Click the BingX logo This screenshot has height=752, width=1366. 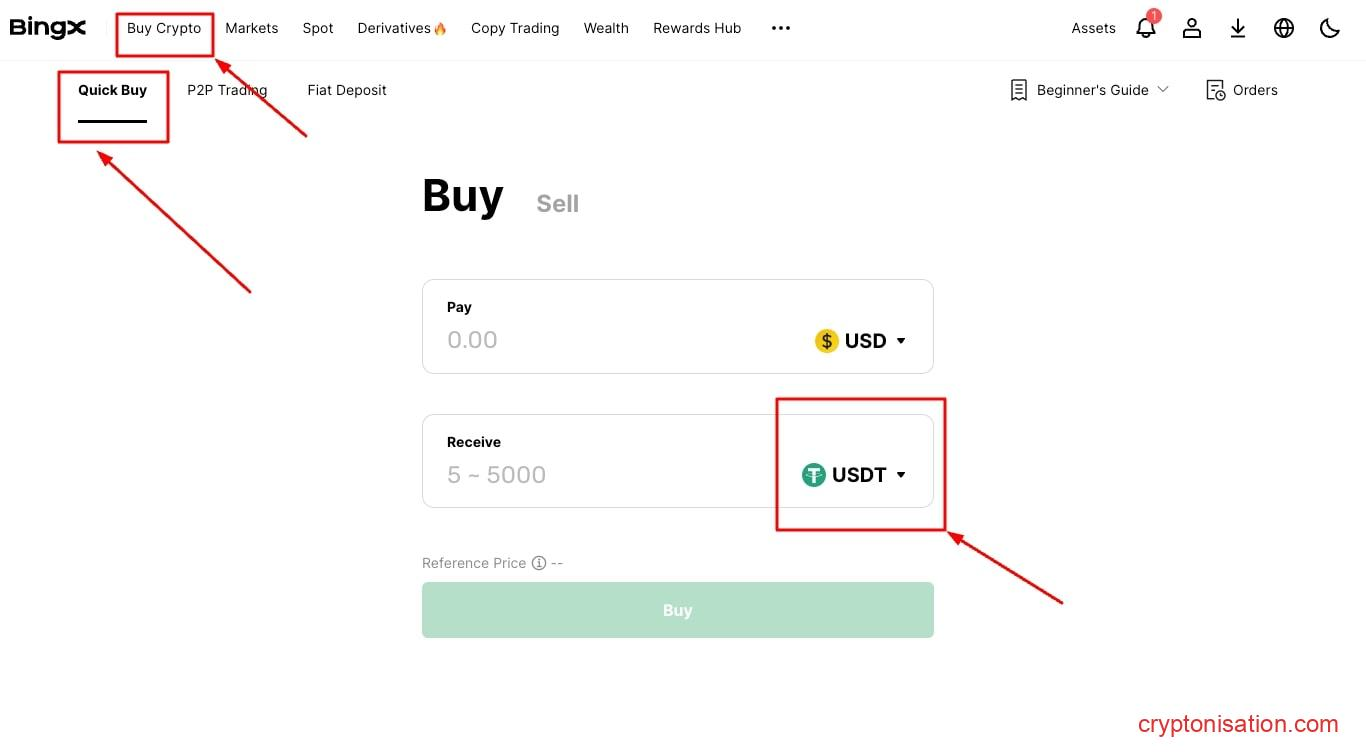click(47, 27)
